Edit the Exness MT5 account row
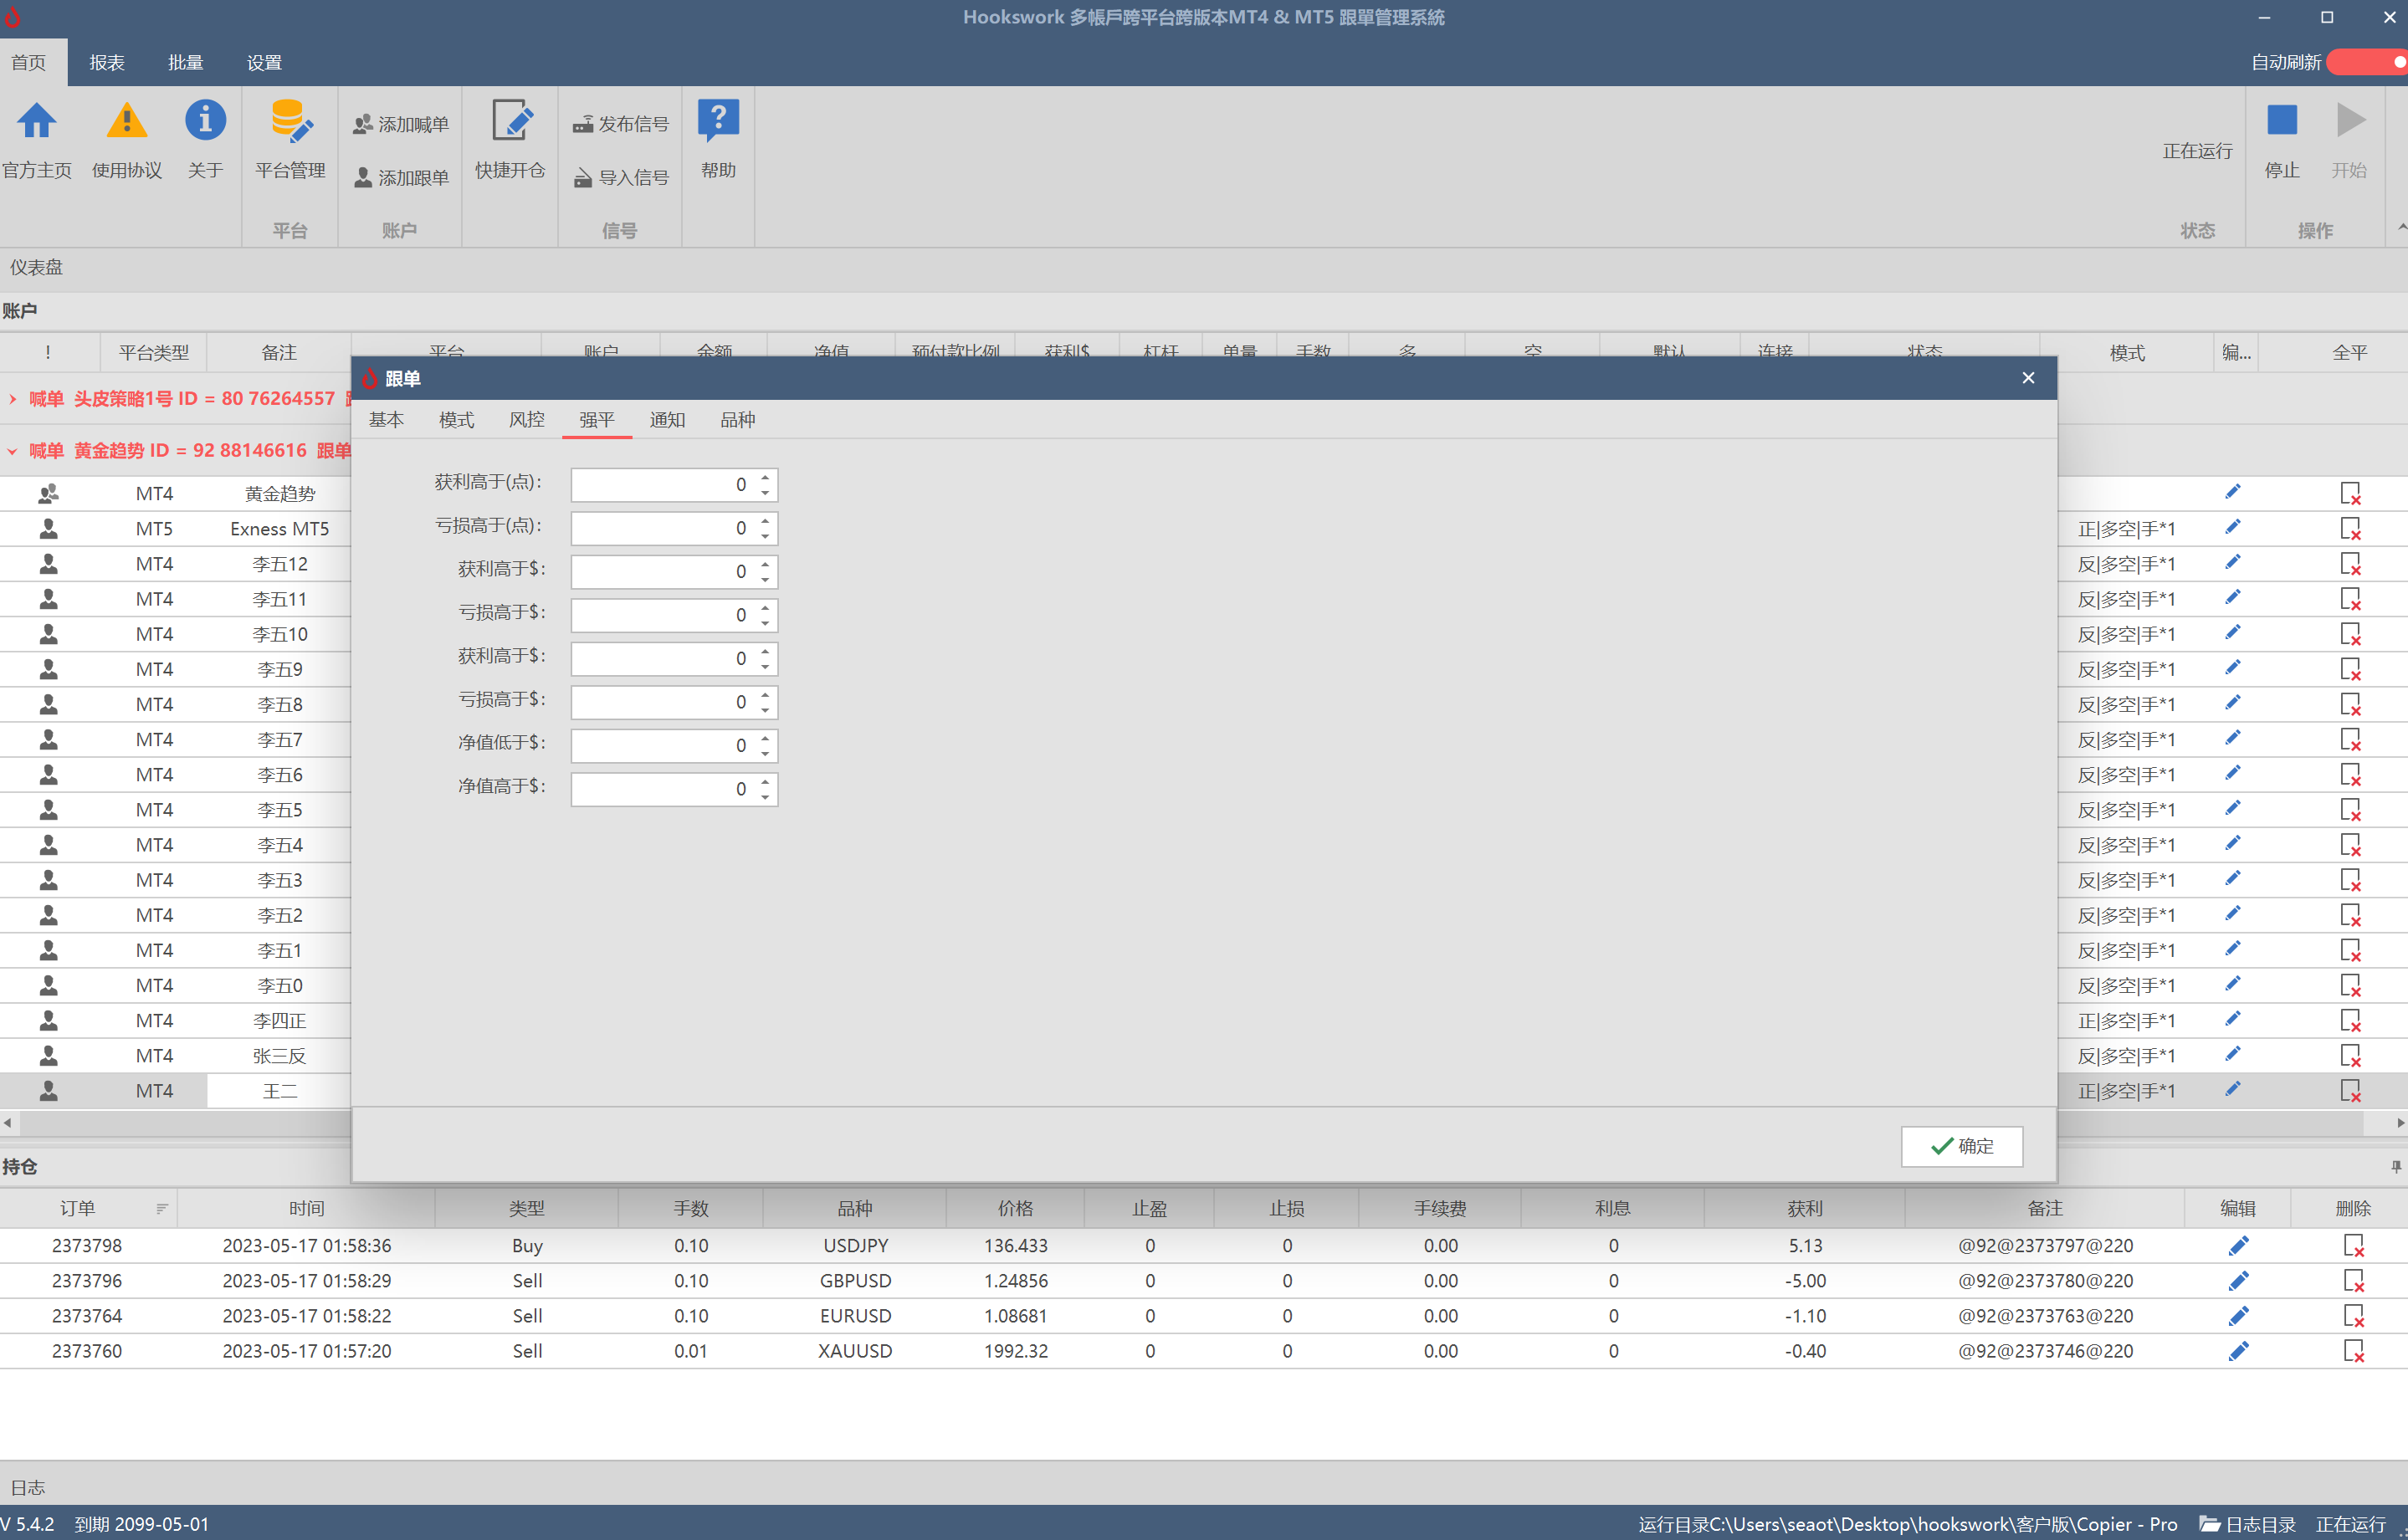The width and height of the screenshot is (2408, 1540). point(2232,527)
